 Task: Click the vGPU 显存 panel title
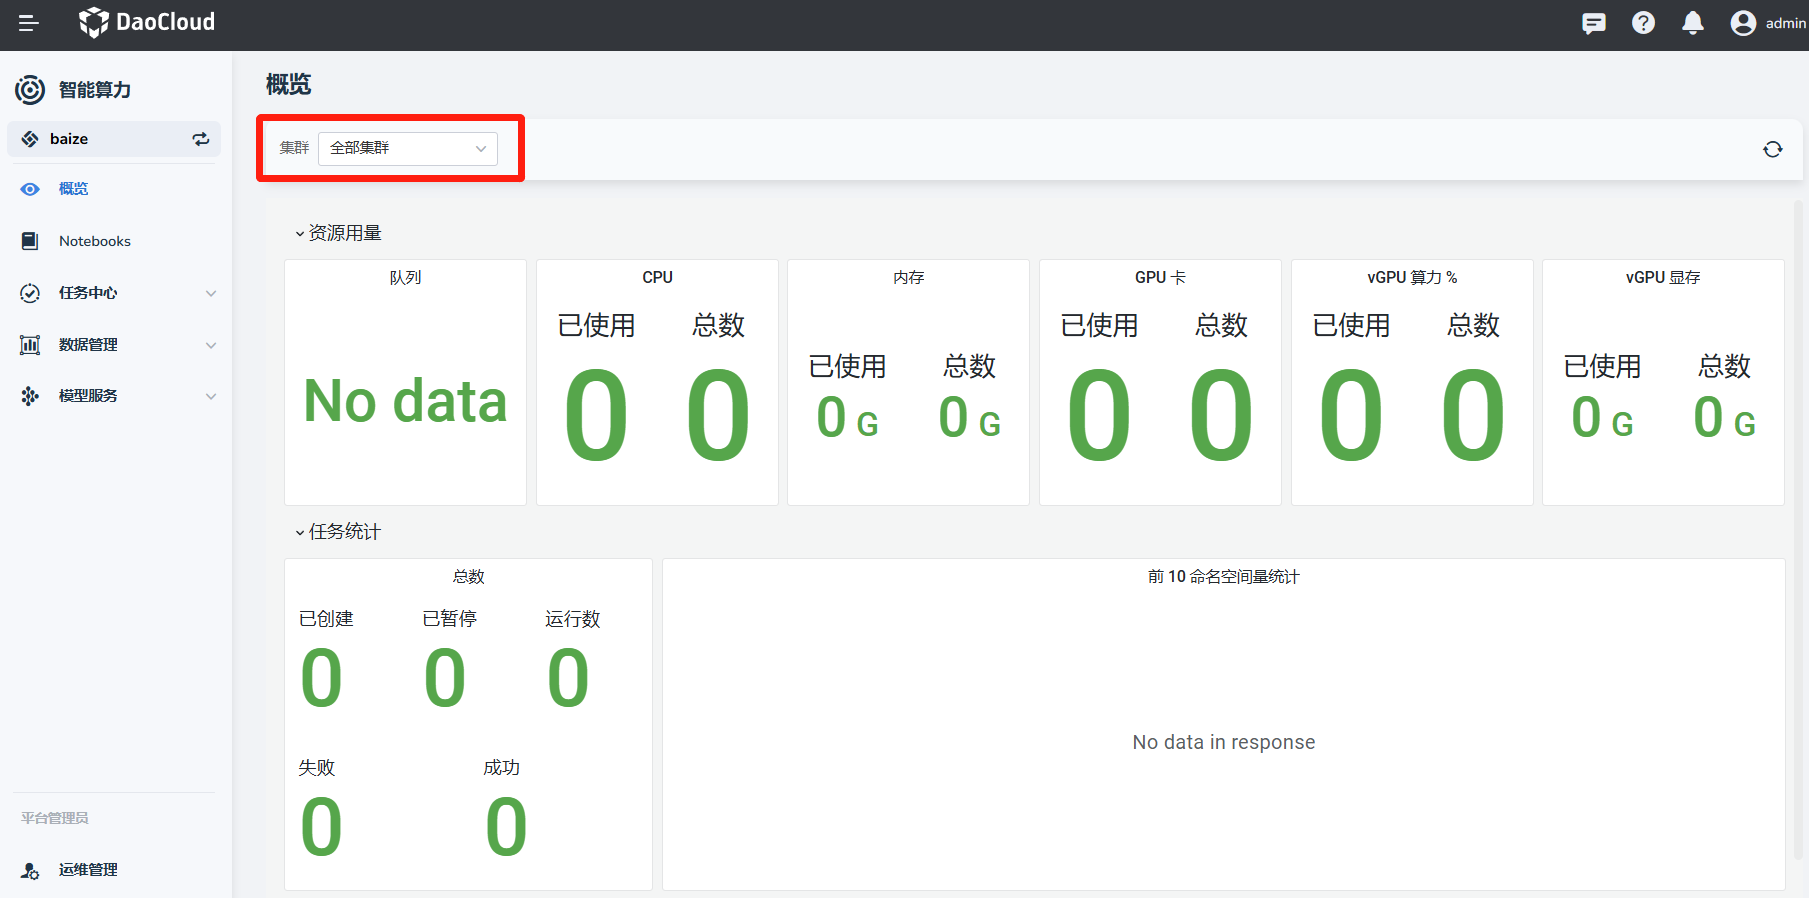point(1663,277)
